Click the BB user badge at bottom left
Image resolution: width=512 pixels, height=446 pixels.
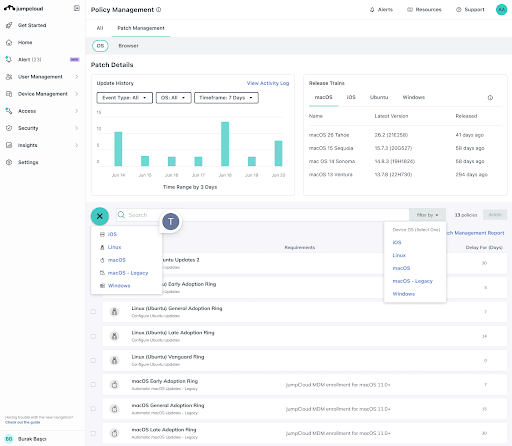pyautogui.click(x=9, y=439)
